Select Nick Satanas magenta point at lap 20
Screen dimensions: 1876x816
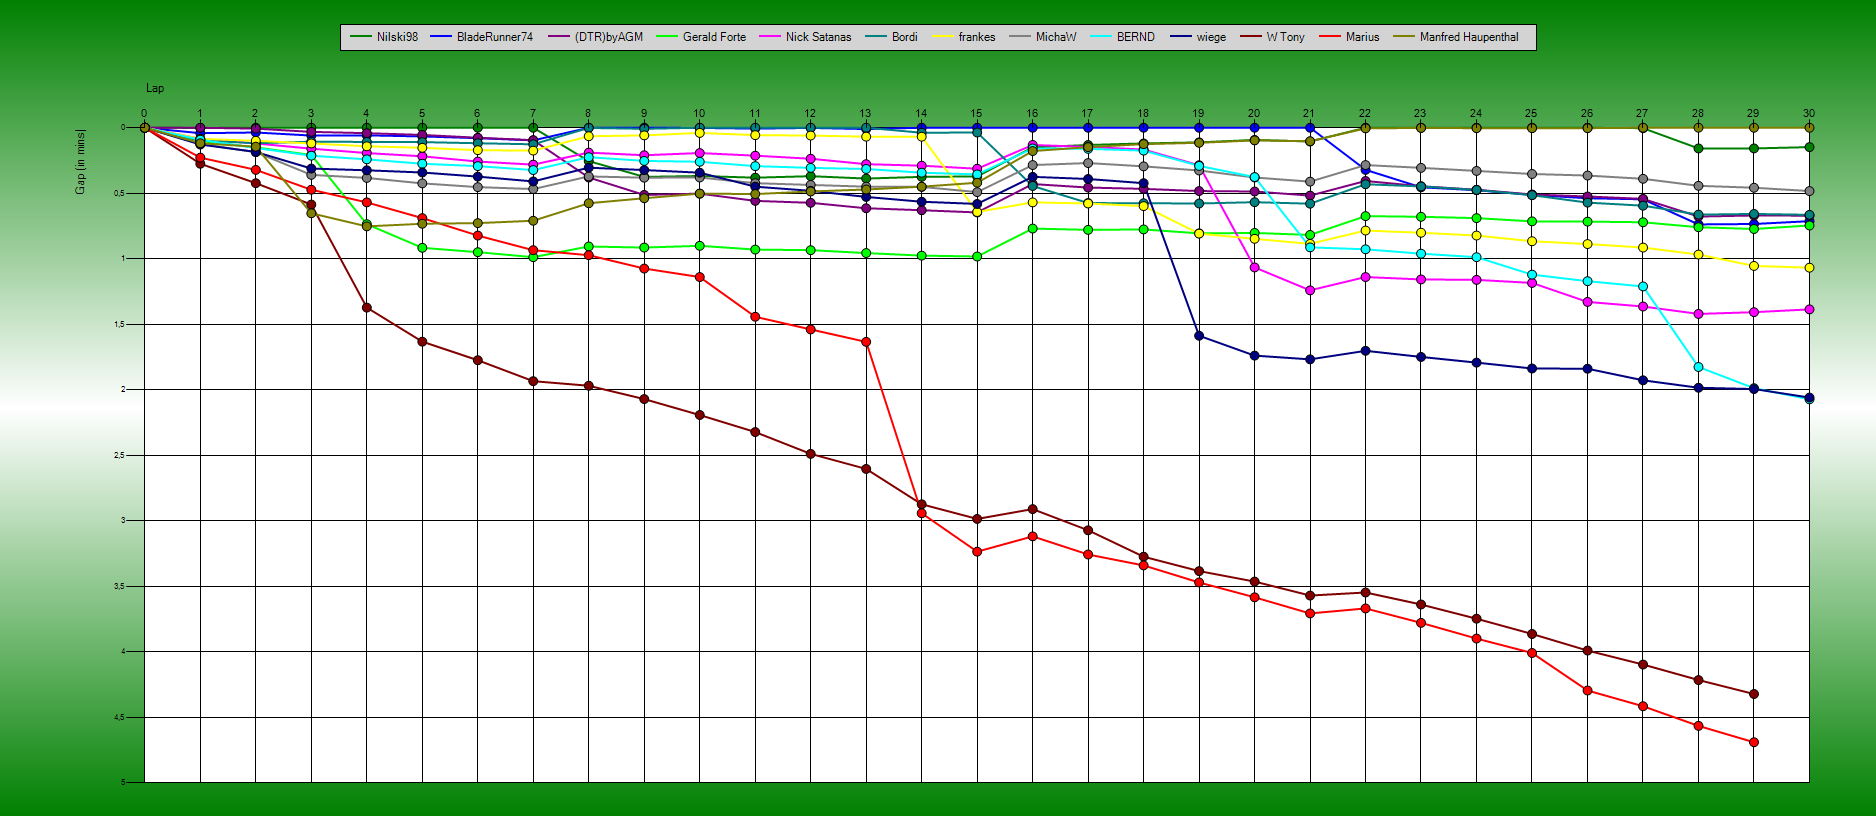pos(1254,267)
